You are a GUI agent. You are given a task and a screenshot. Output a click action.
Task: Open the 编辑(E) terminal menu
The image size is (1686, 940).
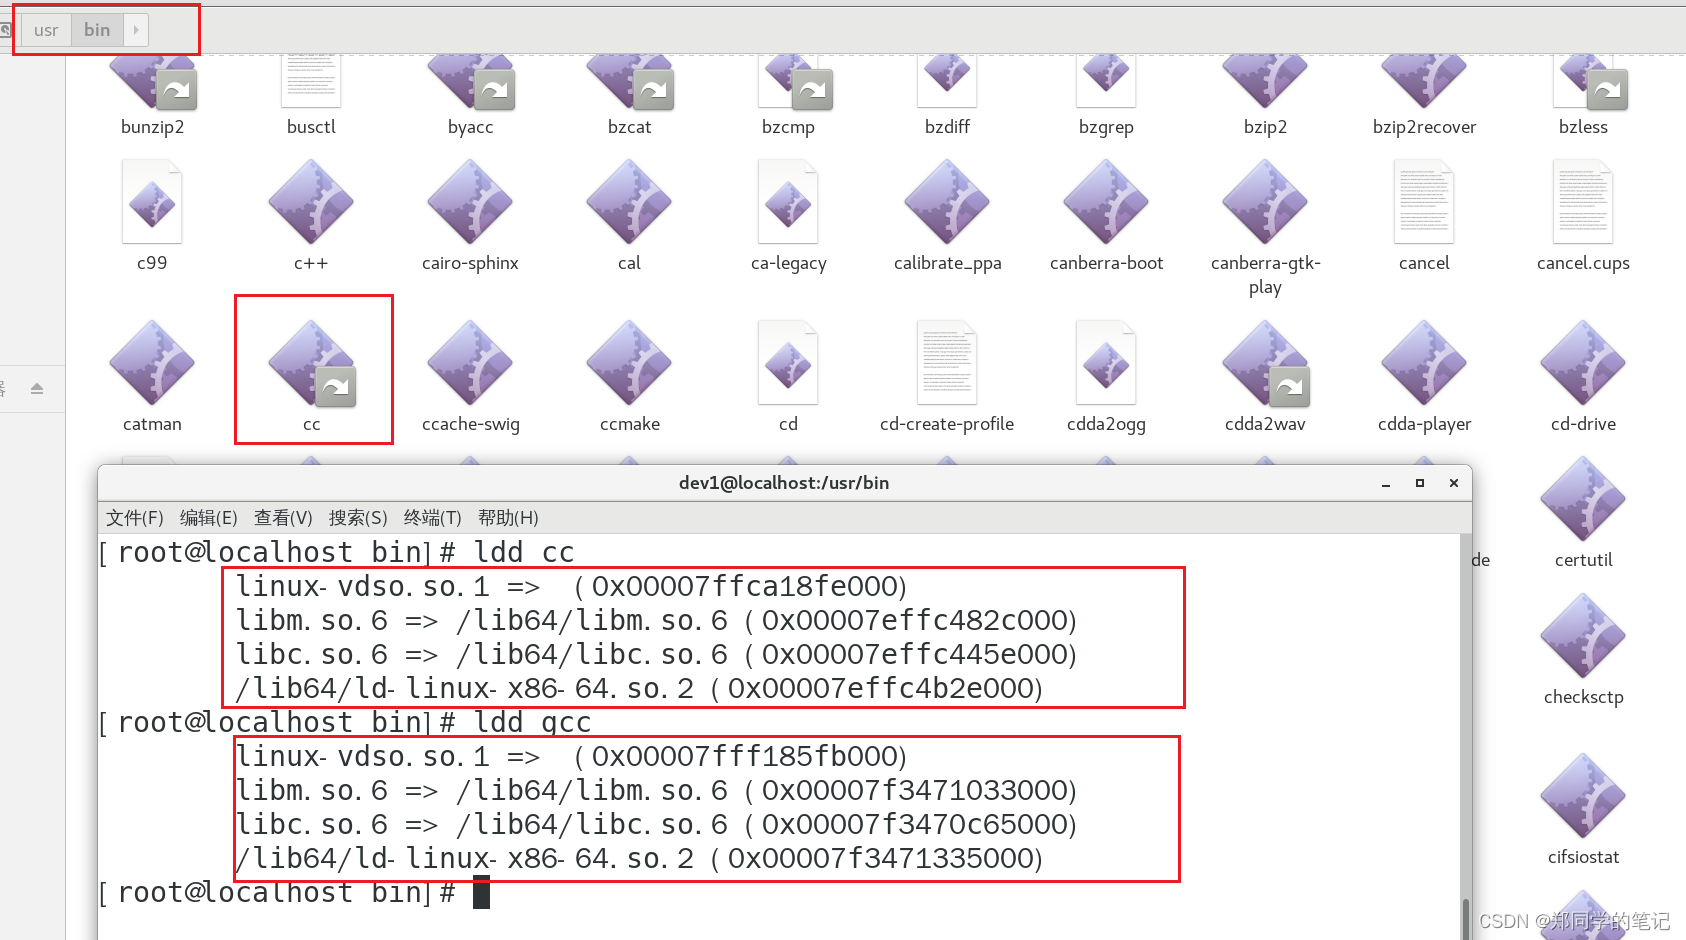[x=209, y=518]
